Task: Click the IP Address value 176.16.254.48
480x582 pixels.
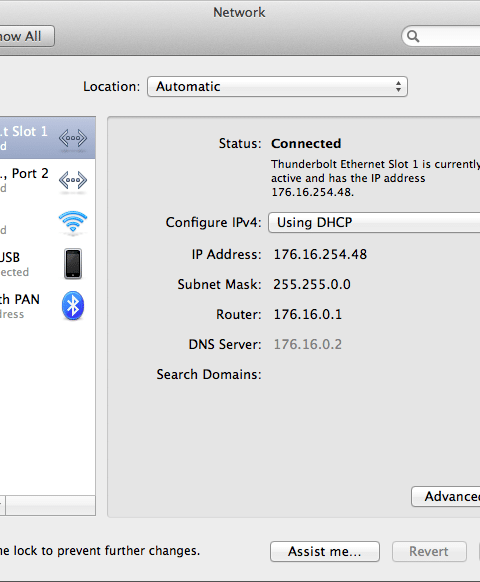Action: click(x=320, y=254)
